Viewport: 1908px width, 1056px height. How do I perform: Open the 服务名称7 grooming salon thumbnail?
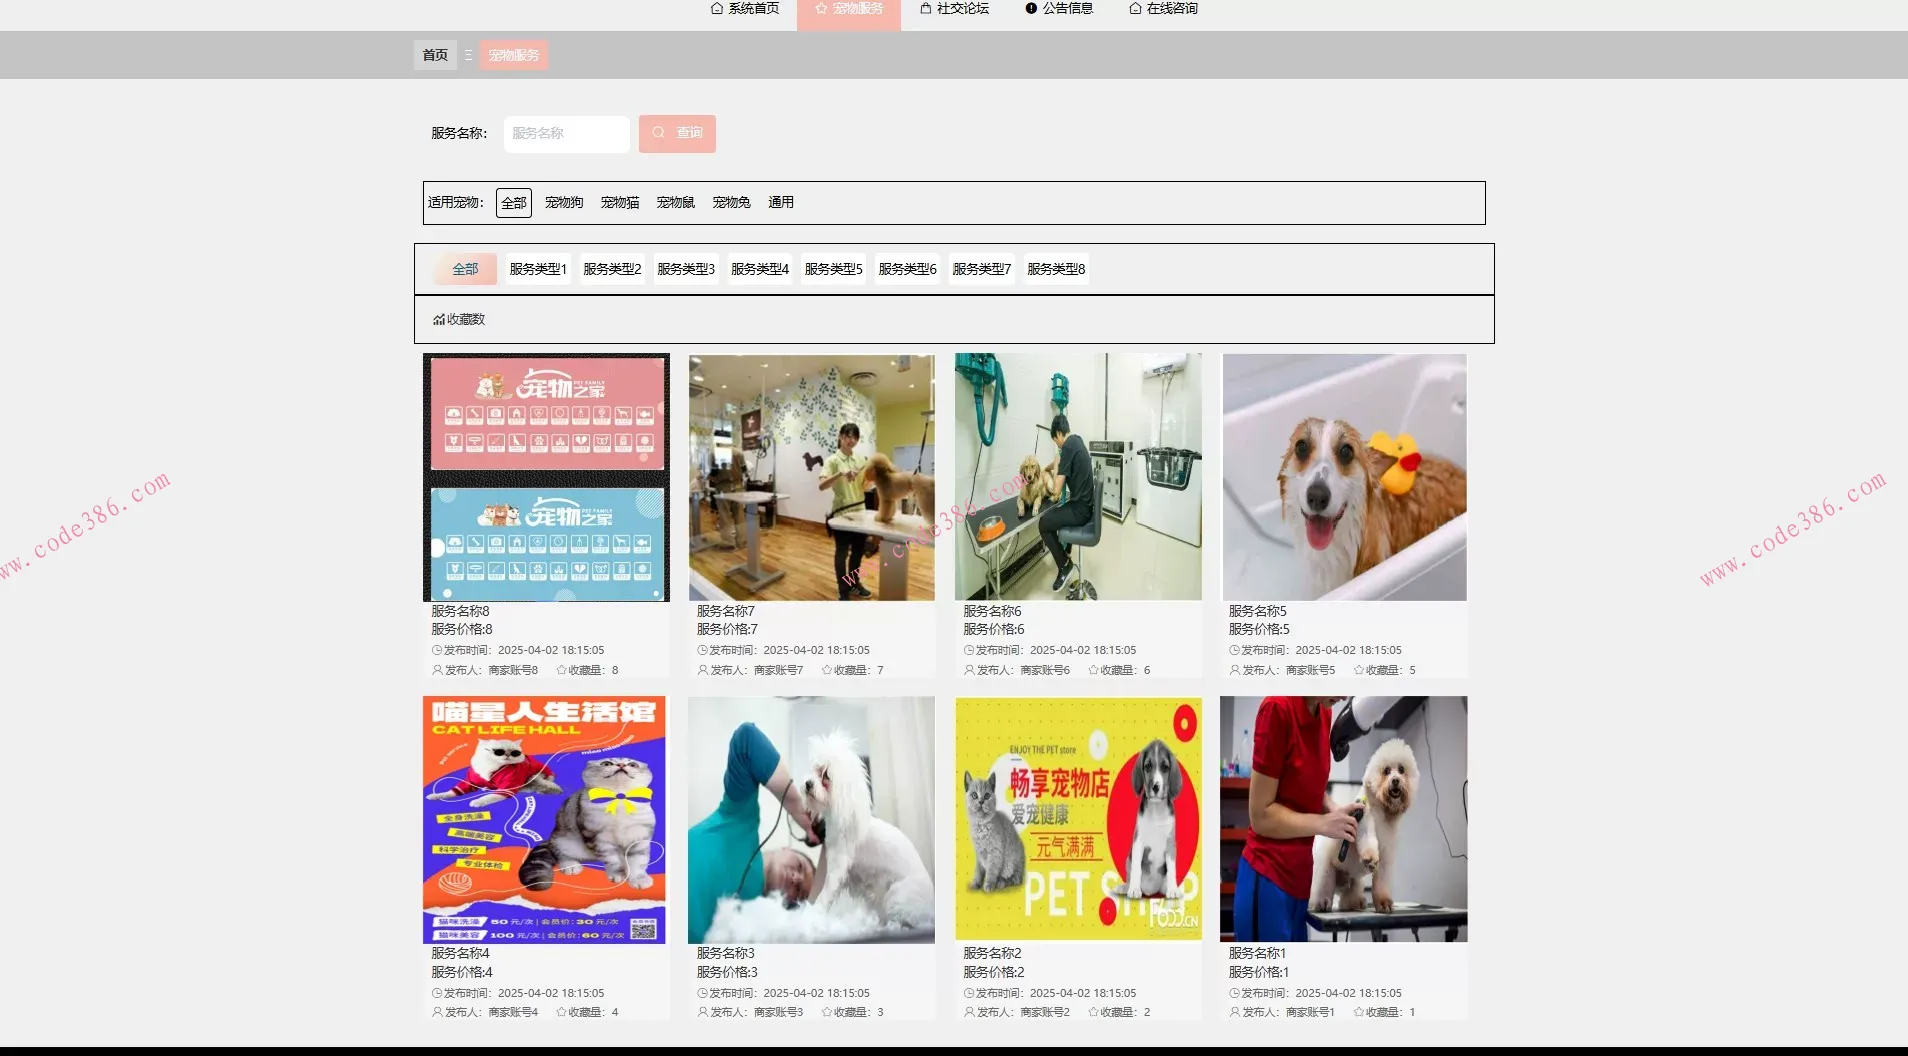click(x=812, y=477)
